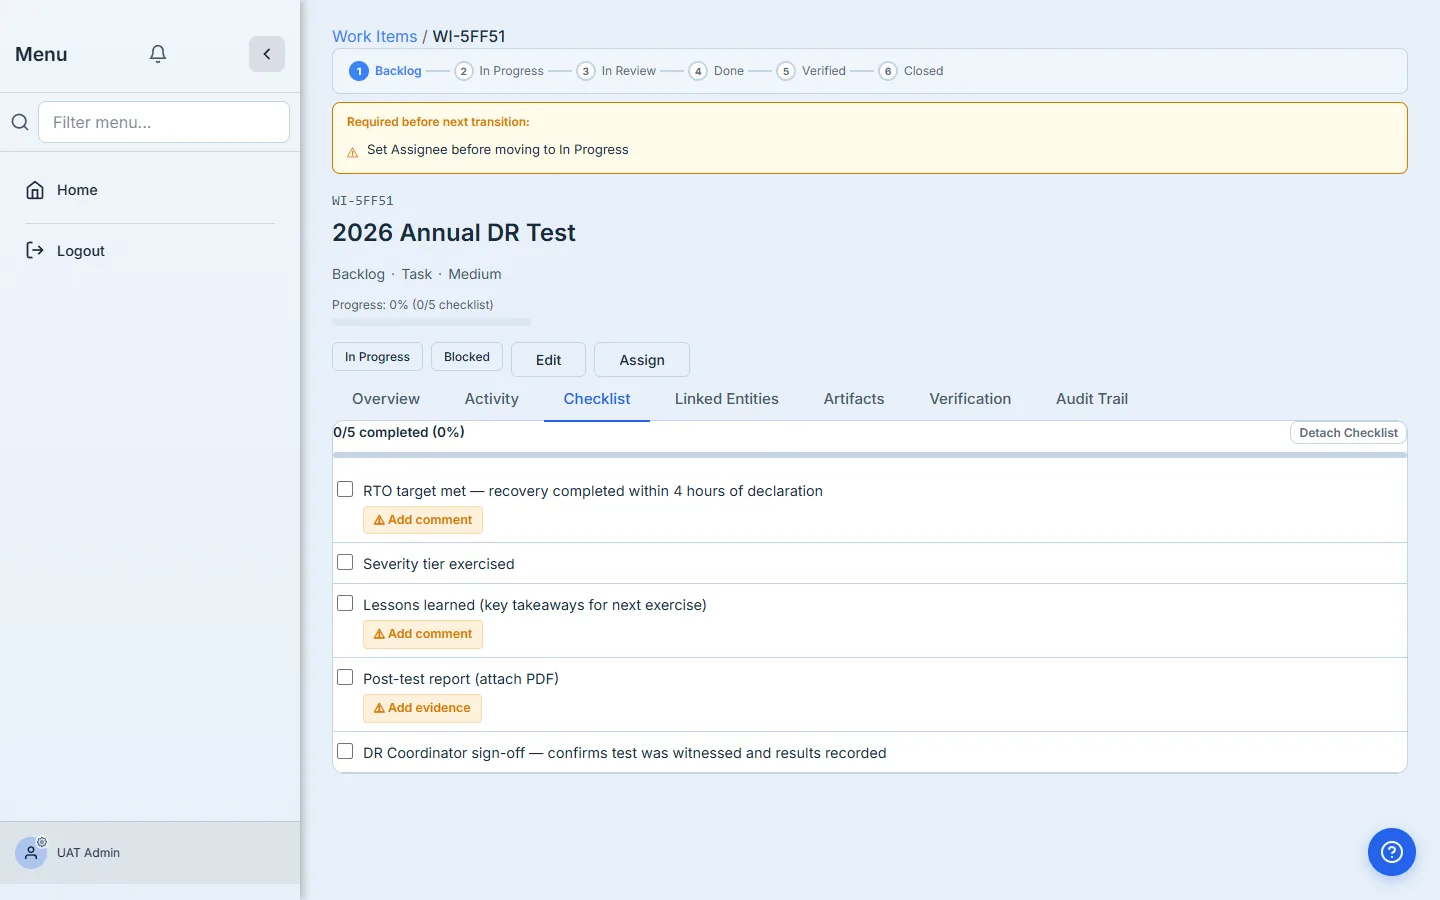Select the Checklist tab
Image resolution: width=1440 pixels, height=900 pixels.
[597, 399]
